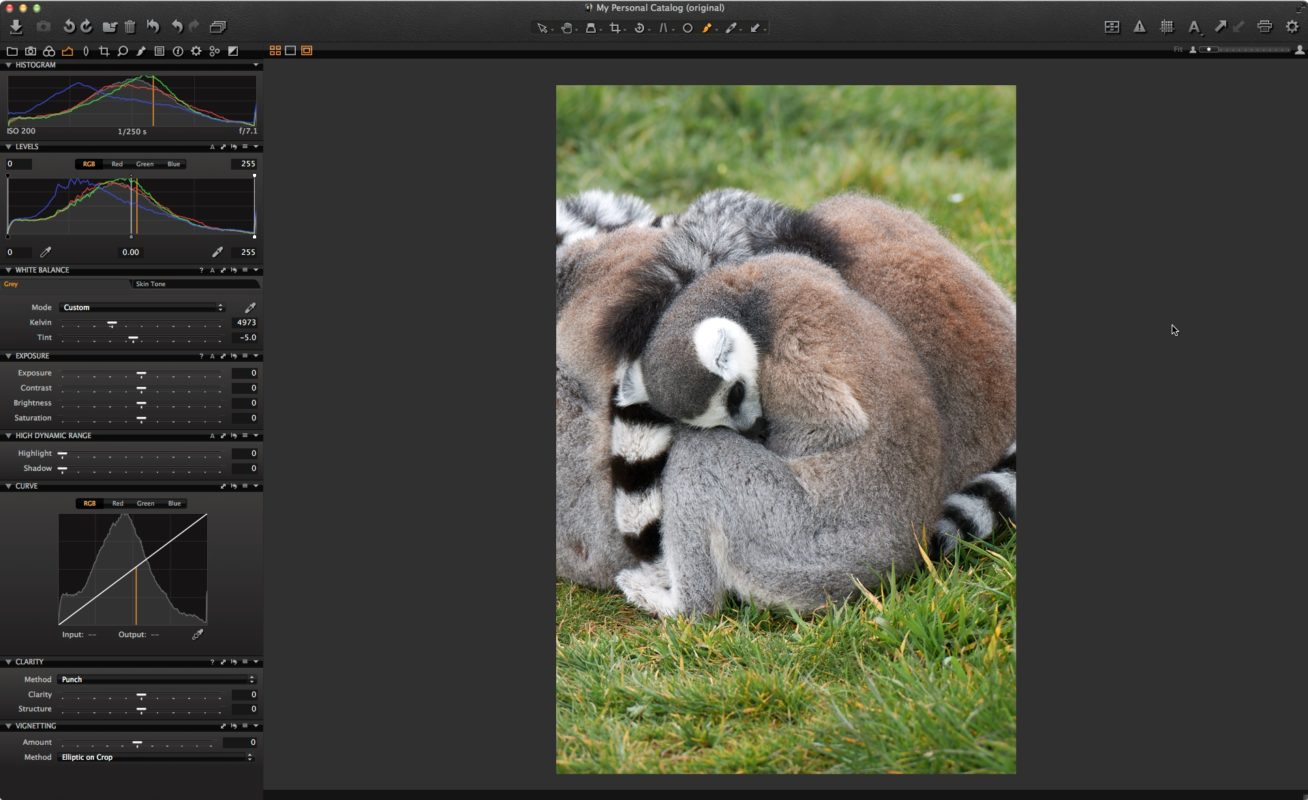Open the Vignetting Method dropdown

pyautogui.click(x=157, y=757)
